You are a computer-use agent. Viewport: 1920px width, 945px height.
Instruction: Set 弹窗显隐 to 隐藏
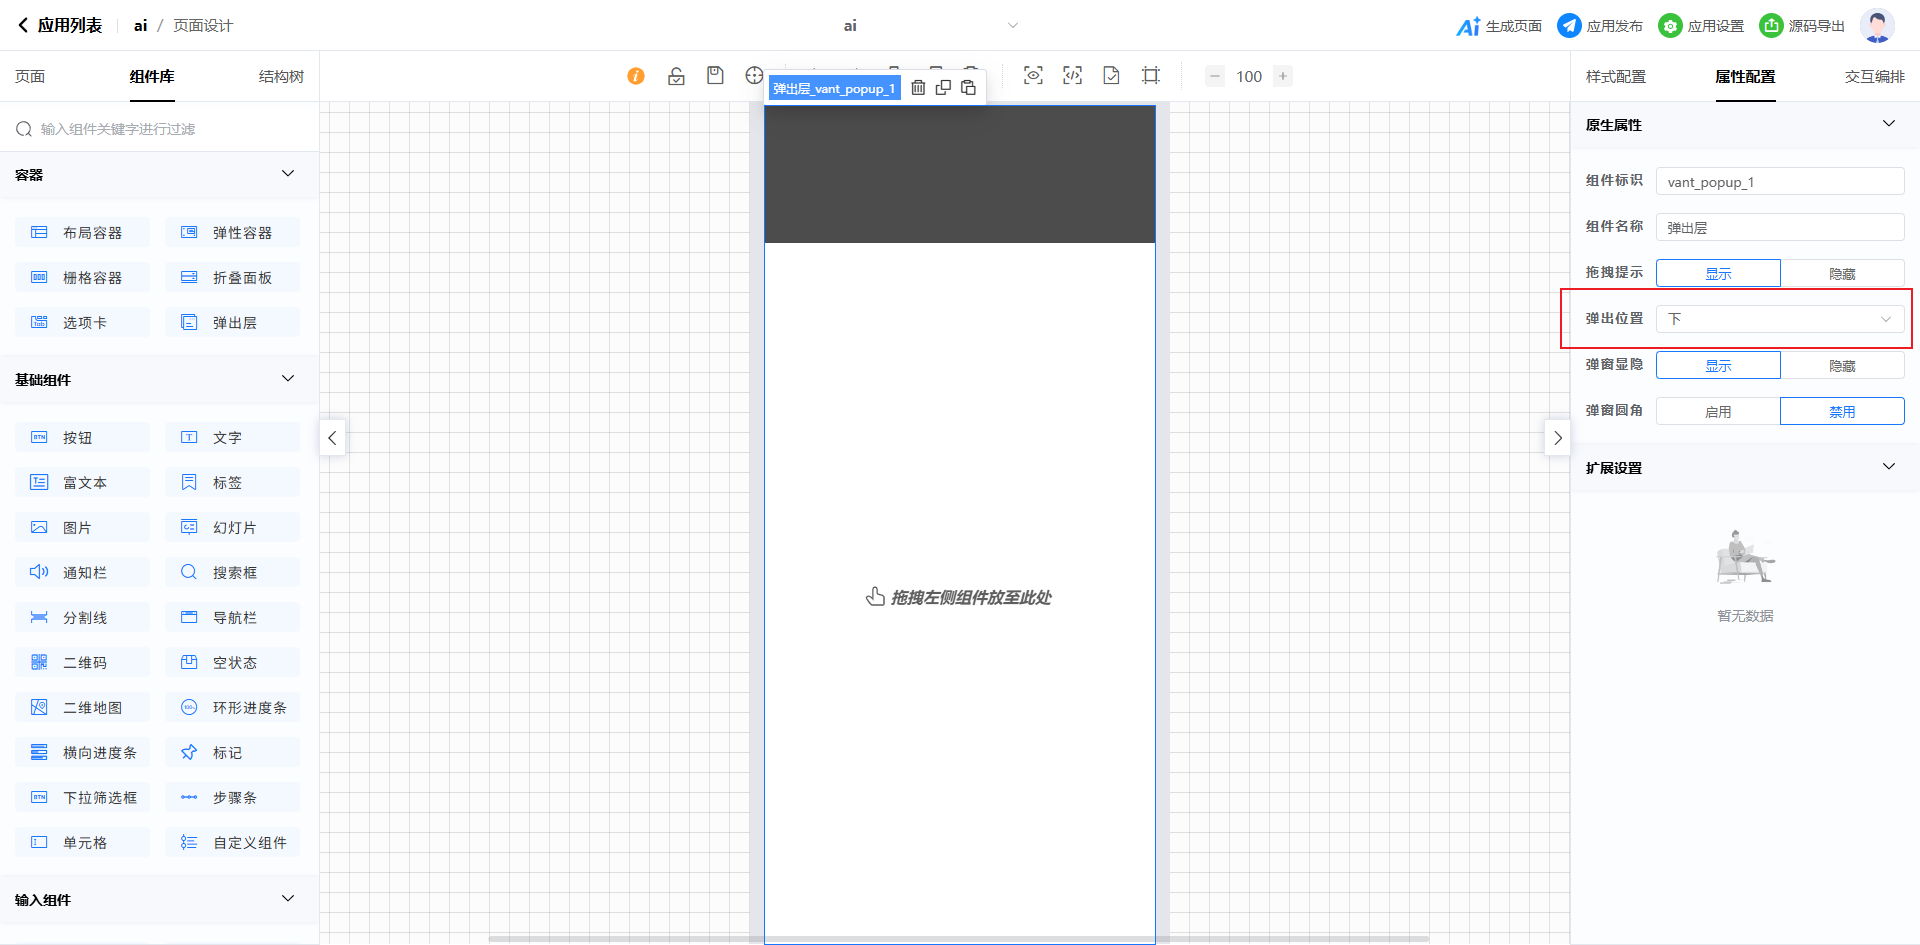(x=1842, y=365)
